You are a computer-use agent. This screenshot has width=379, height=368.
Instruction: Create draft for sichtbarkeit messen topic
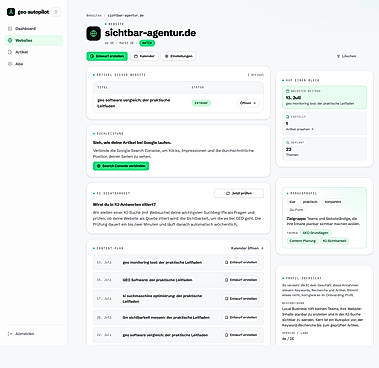pos(241,317)
